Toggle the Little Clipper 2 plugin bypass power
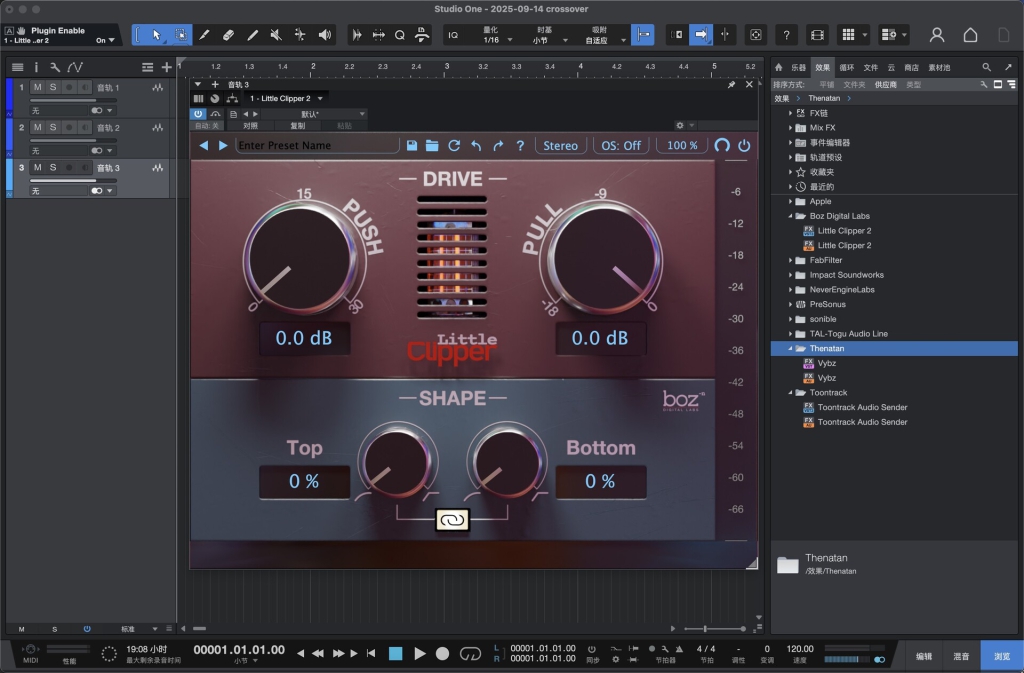This screenshot has height=673, width=1024. [x=200, y=114]
